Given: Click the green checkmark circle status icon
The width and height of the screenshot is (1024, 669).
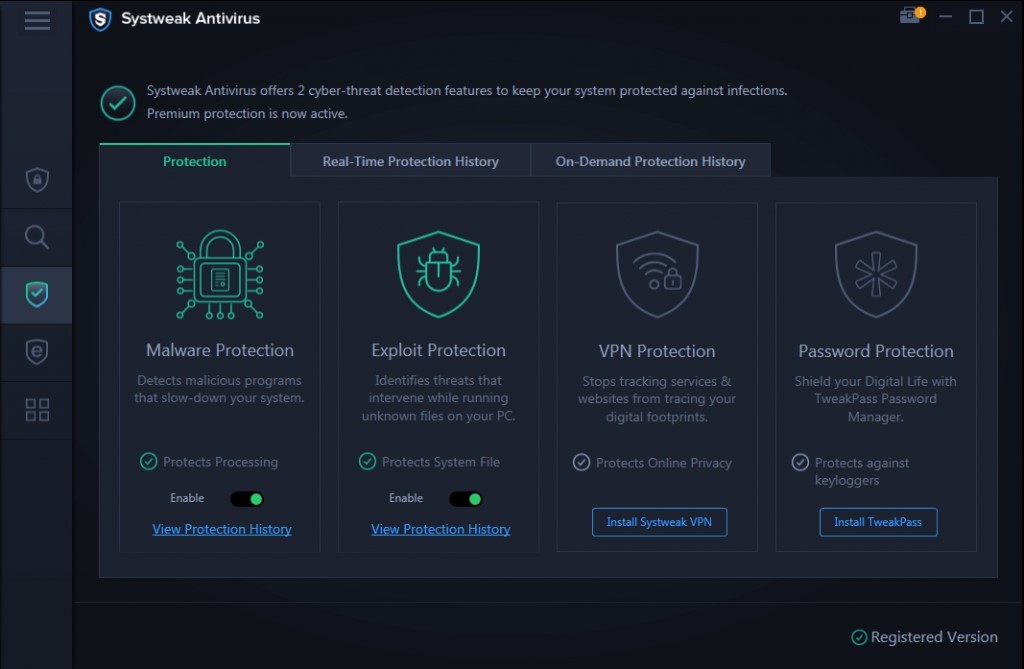Looking at the screenshot, I should 118,103.
